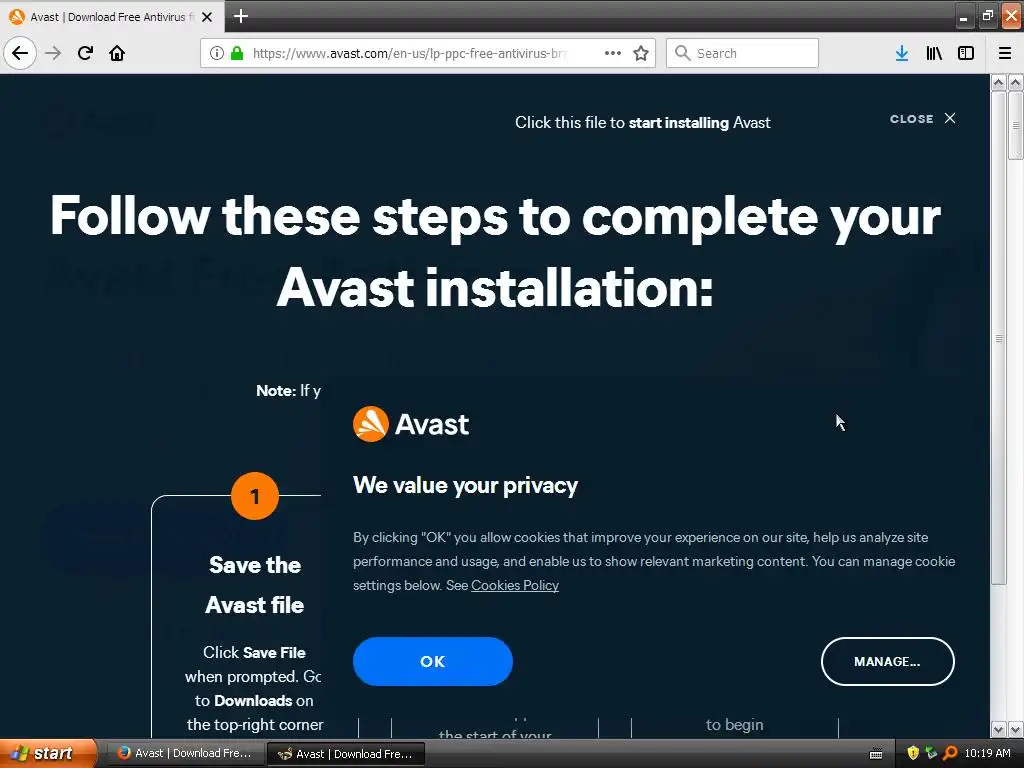Click the site information icon in the address bar
The height and width of the screenshot is (768, 1024).
(x=217, y=53)
